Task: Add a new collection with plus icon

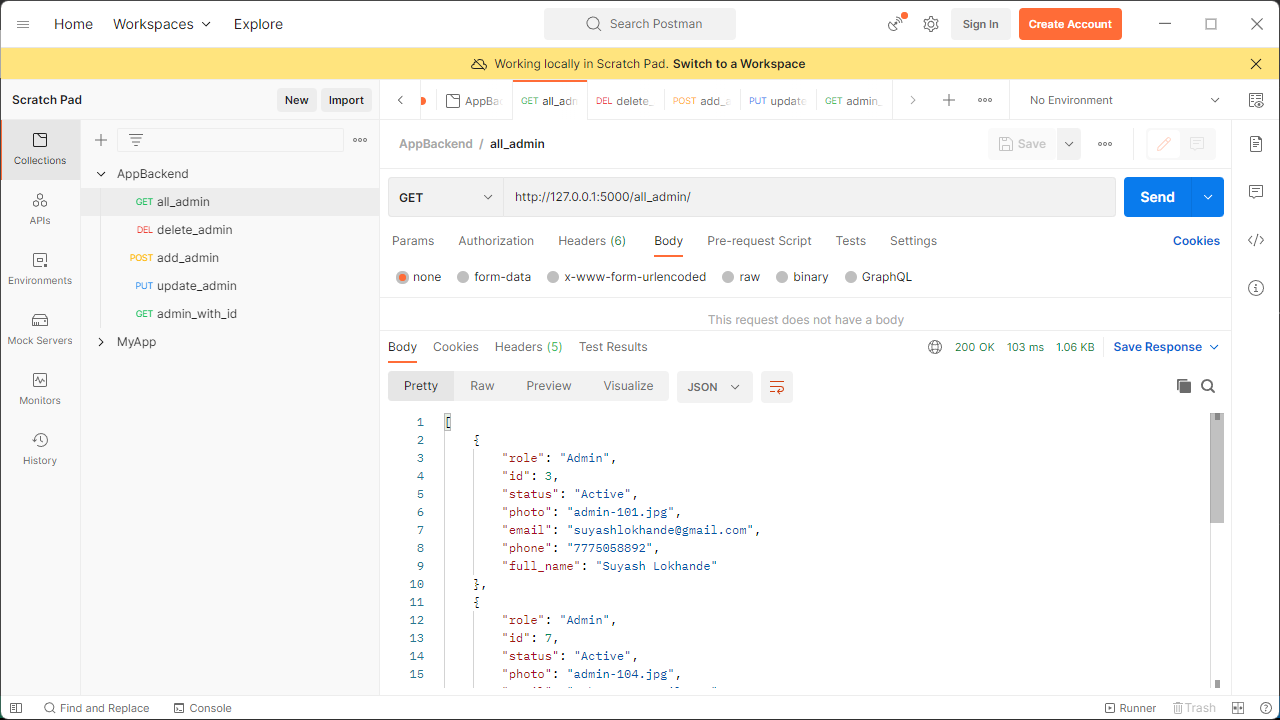Action: coord(100,140)
